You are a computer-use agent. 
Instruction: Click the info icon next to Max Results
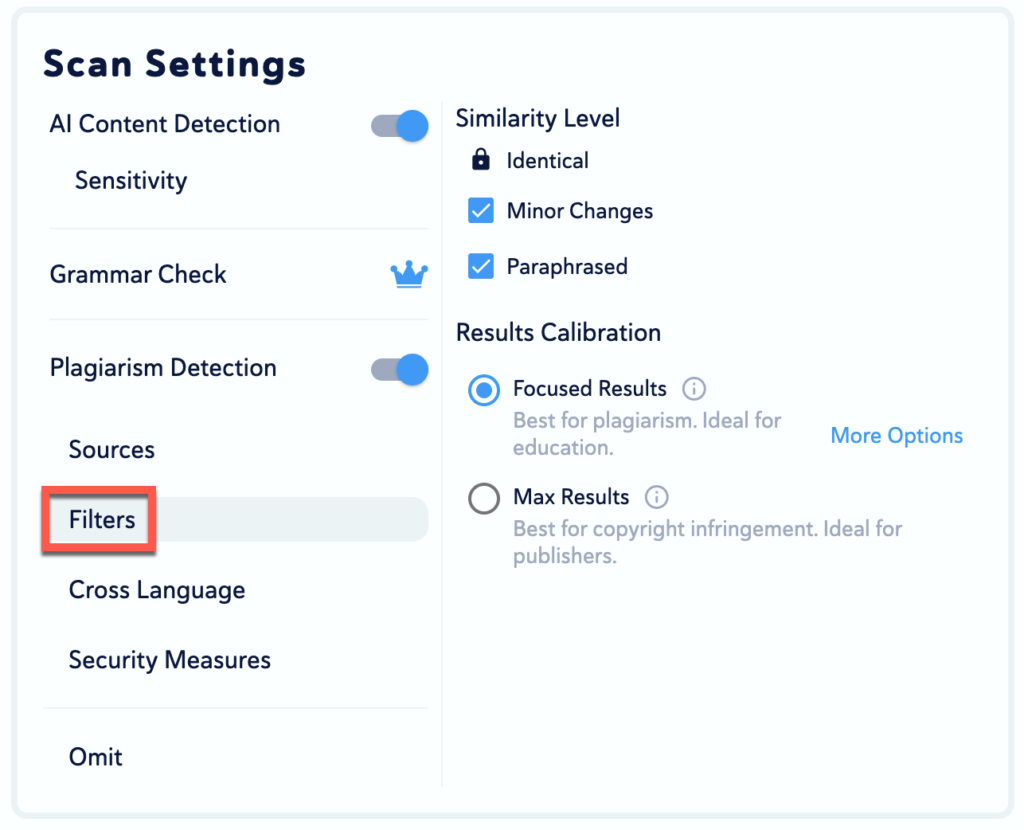pyautogui.click(x=657, y=497)
